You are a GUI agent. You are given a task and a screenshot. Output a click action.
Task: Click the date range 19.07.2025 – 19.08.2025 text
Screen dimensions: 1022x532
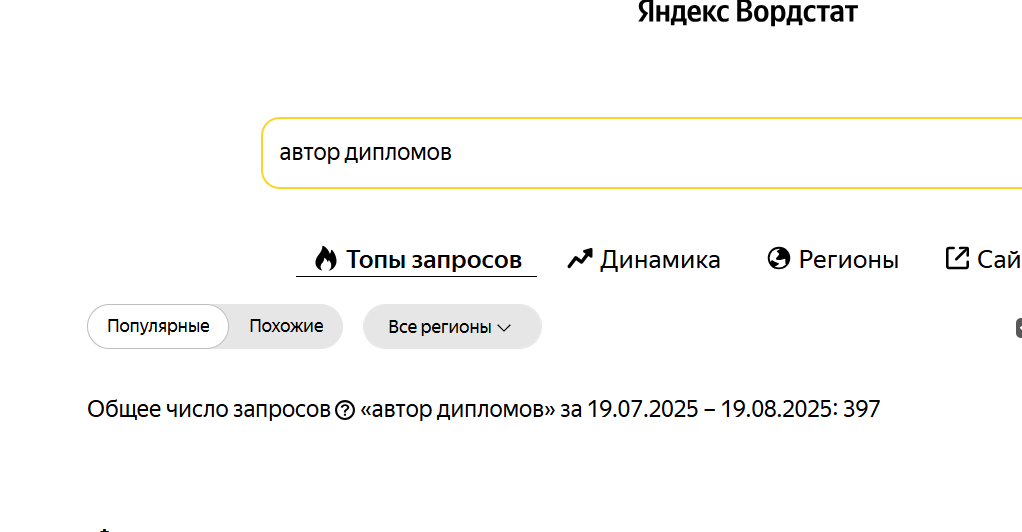709,409
